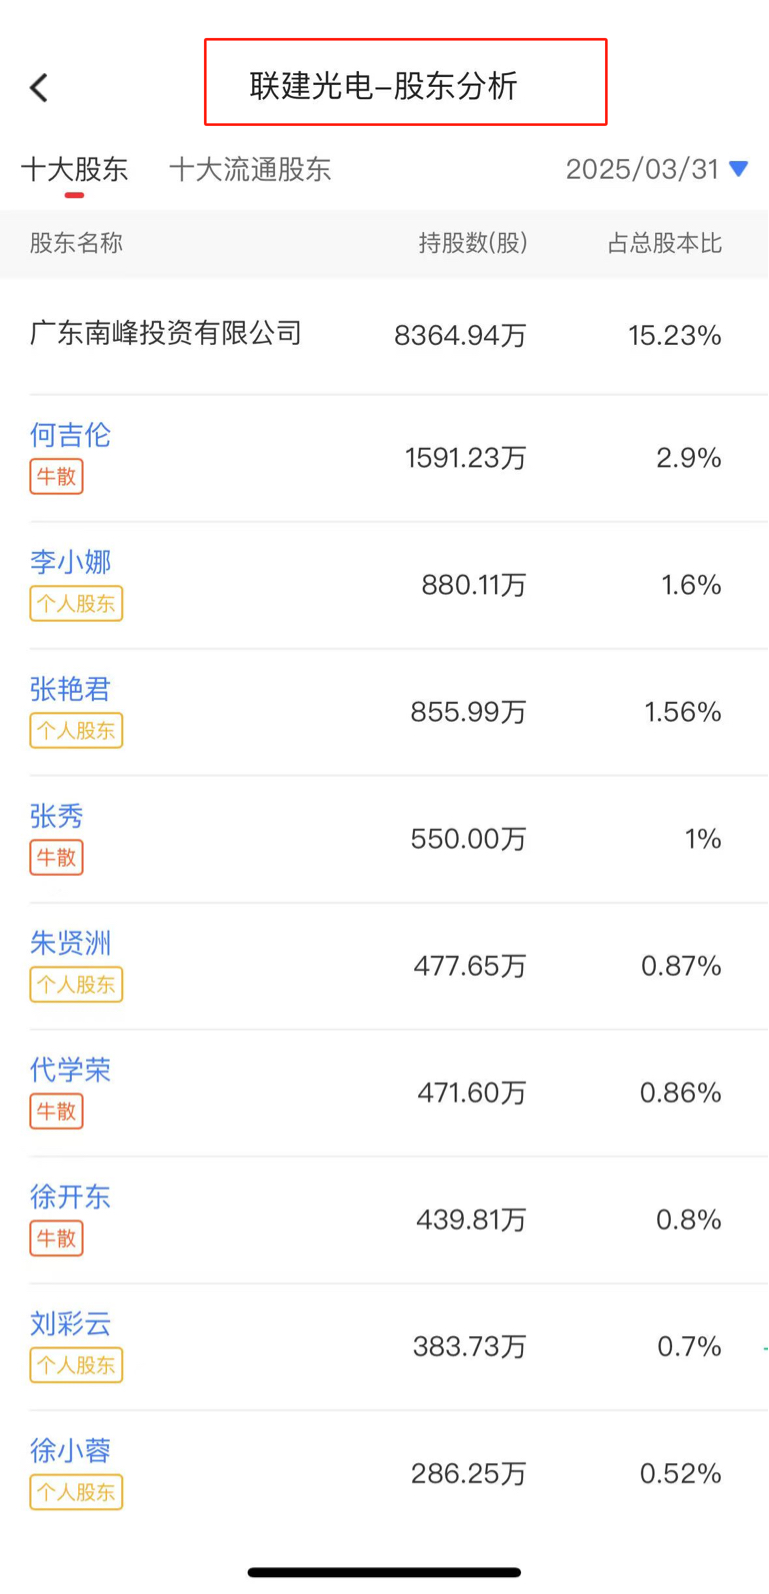Open shareholder 李小娜's details
The width and height of the screenshot is (769, 1594).
point(70,562)
